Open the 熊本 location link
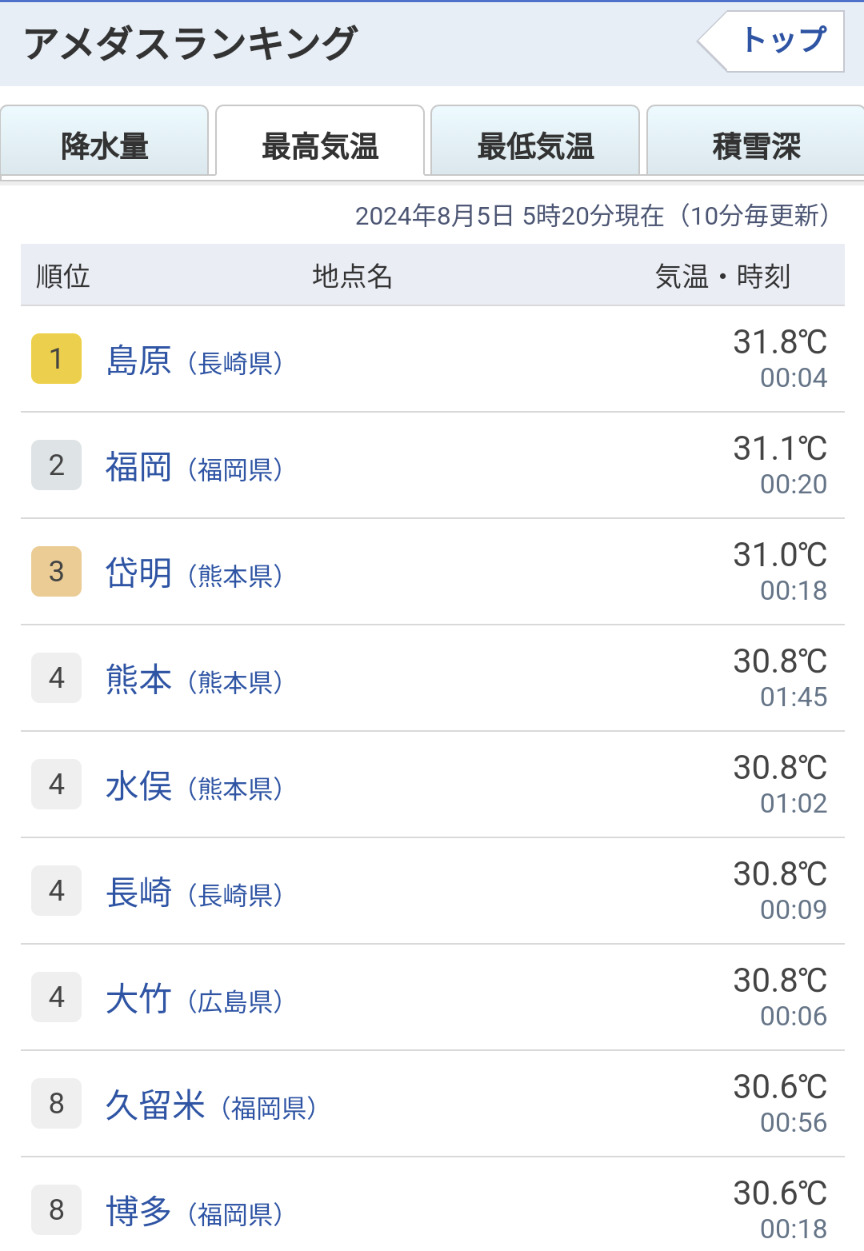The image size is (864, 1251). coord(139,680)
